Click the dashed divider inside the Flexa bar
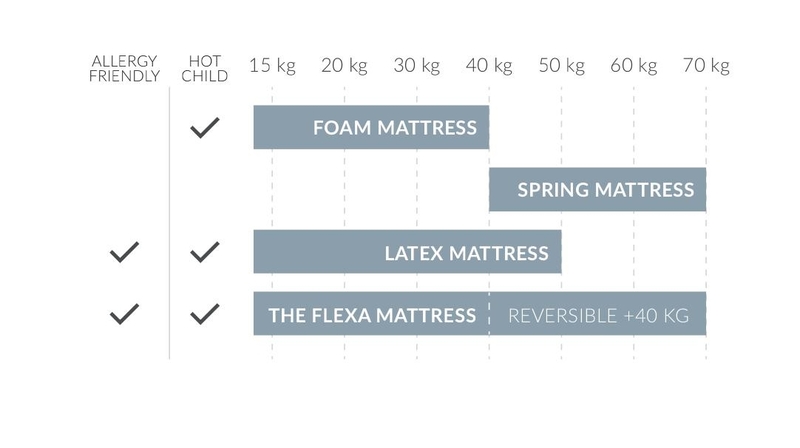This screenshot has width=800, height=448. [489, 314]
